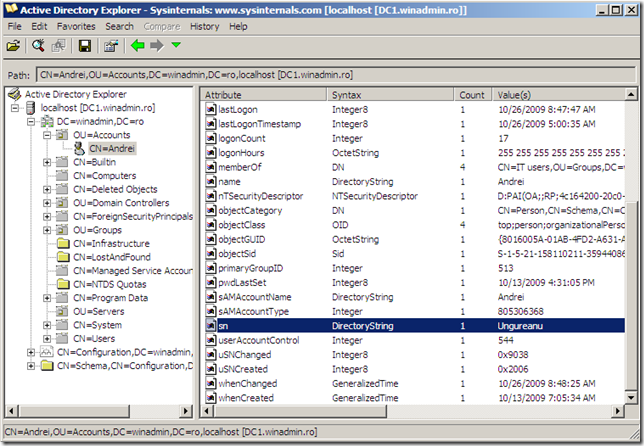Click the Search magnifier toolbar icon
Image resolution: width=644 pixels, height=446 pixels.
point(38,46)
